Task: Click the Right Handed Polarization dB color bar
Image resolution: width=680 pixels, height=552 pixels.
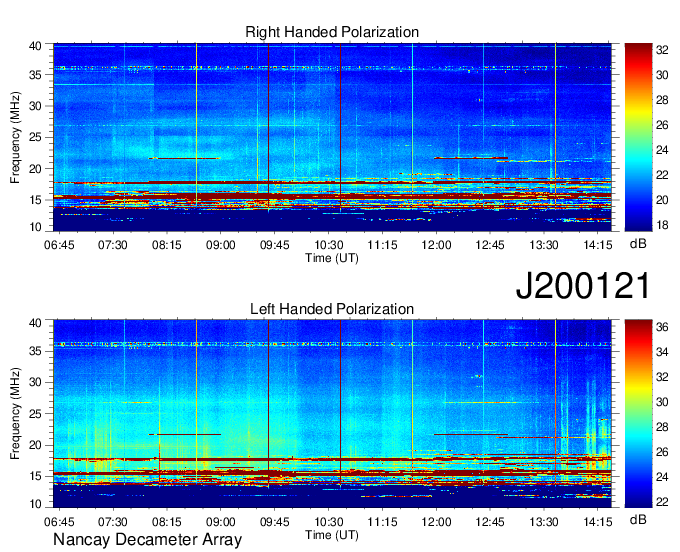Action: pyautogui.click(x=638, y=137)
